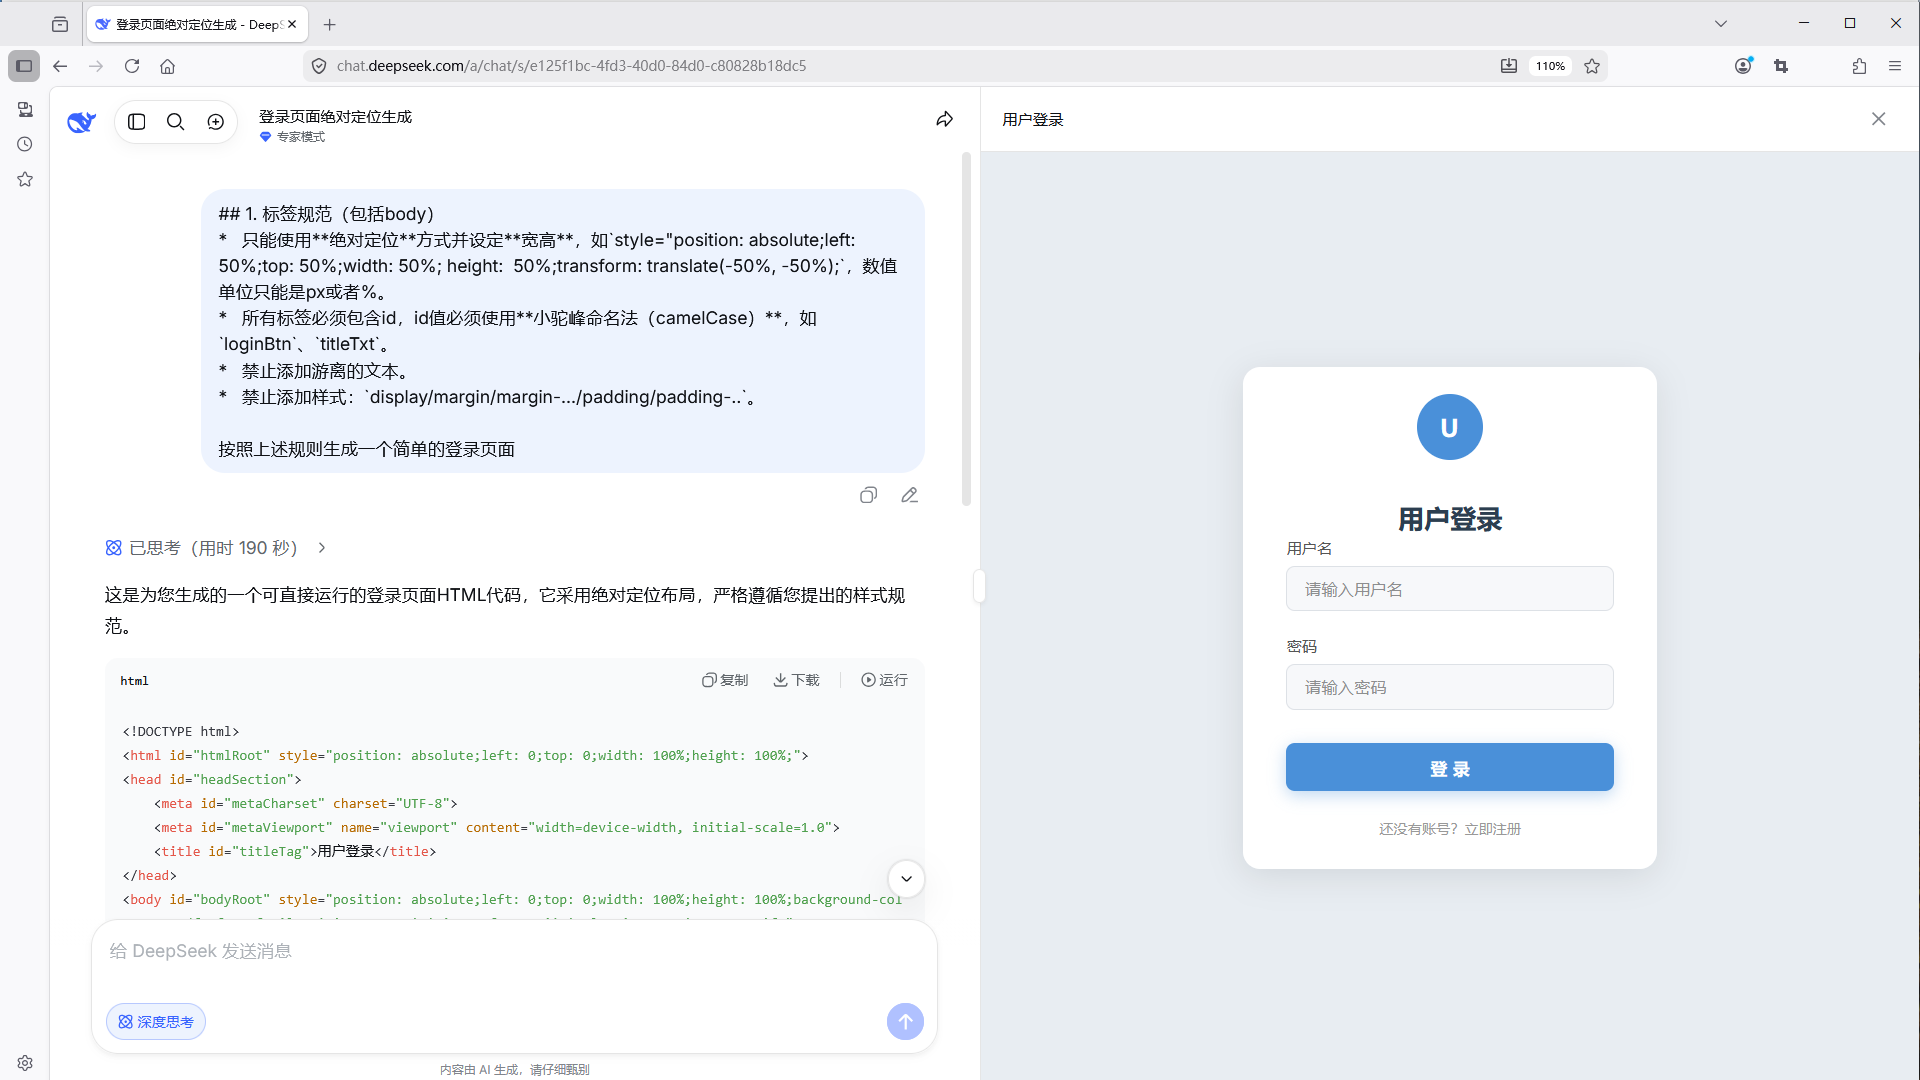The height and width of the screenshot is (1080, 1920).
Task: Open browser sidebar toggle button
Action: click(24, 66)
